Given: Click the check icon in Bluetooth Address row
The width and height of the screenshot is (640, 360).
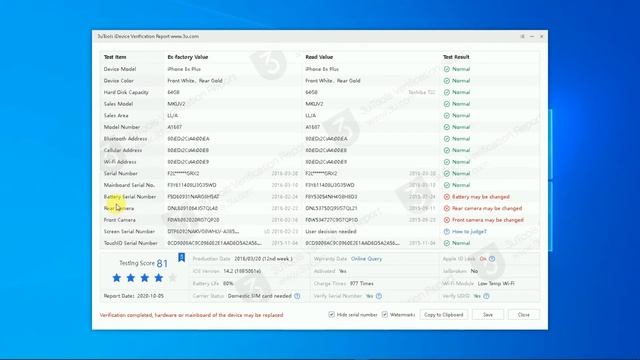Looking at the screenshot, I should click(x=447, y=139).
